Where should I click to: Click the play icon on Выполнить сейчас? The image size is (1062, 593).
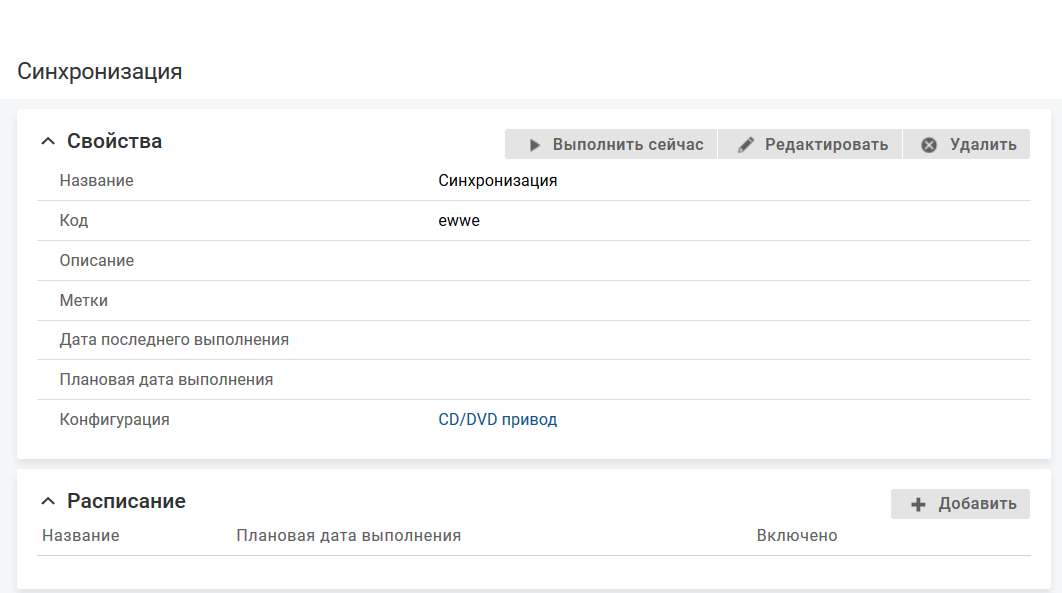point(535,145)
